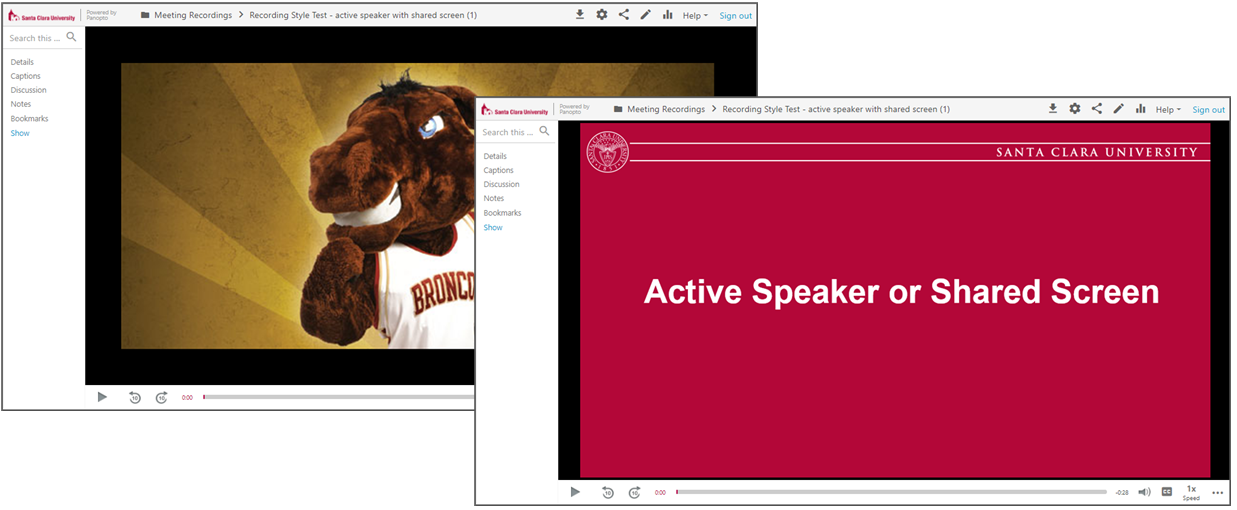Screen dimensions: 1237x510
Task: Click download icon in the front window
Action: (1053, 109)
